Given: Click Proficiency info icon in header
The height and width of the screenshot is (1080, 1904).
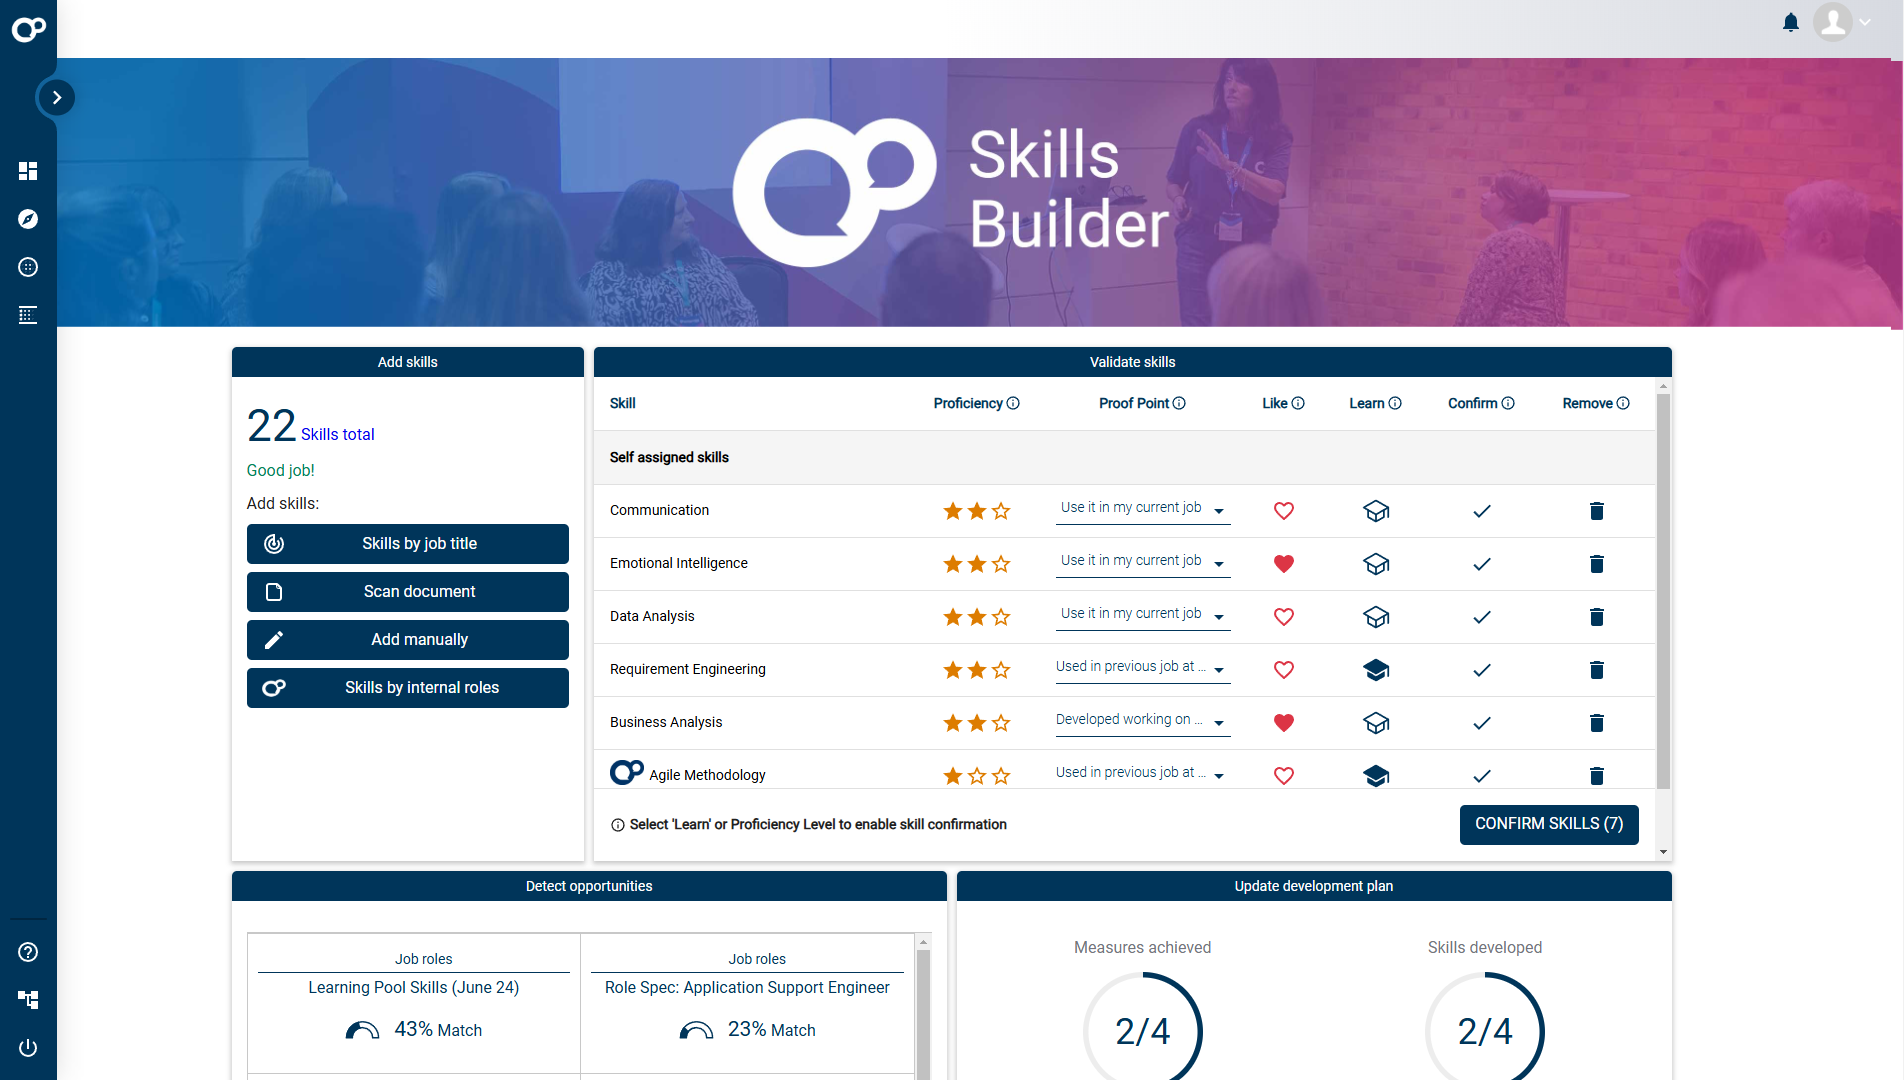Looking at the screenshot, I should pos(1013,403).
